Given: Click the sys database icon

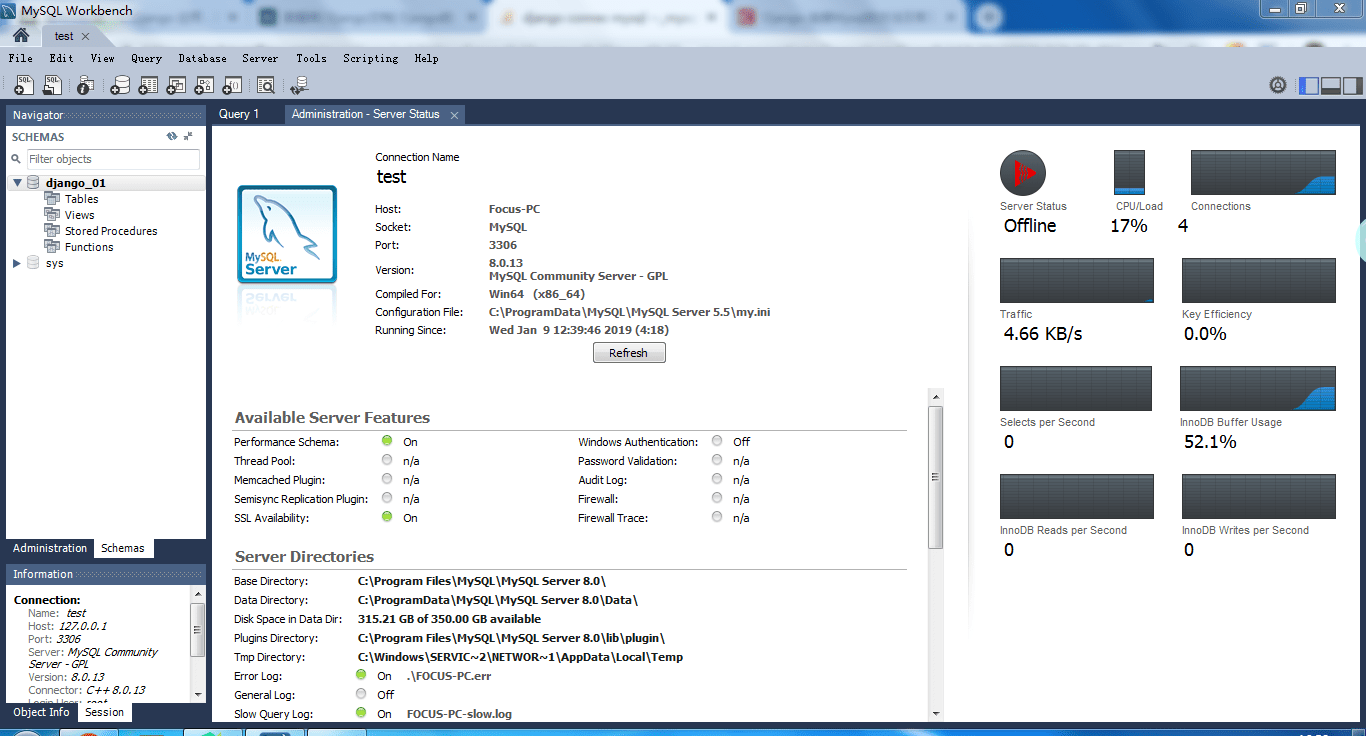Looking at the screenshot, I should (33, 263).
